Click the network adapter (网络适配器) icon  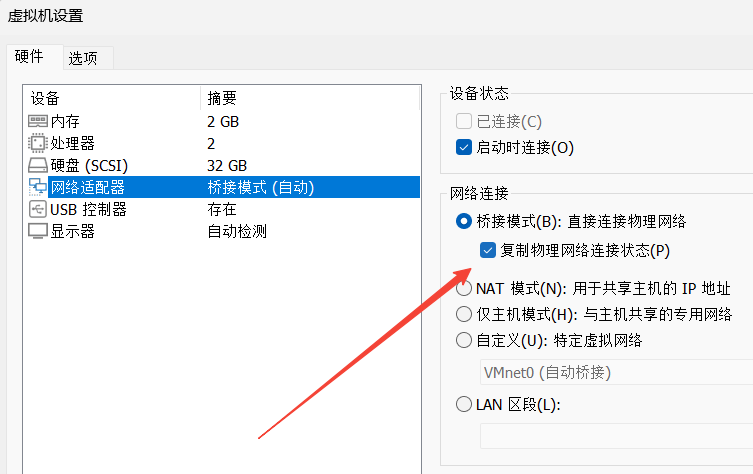click(x=37, y=187)
